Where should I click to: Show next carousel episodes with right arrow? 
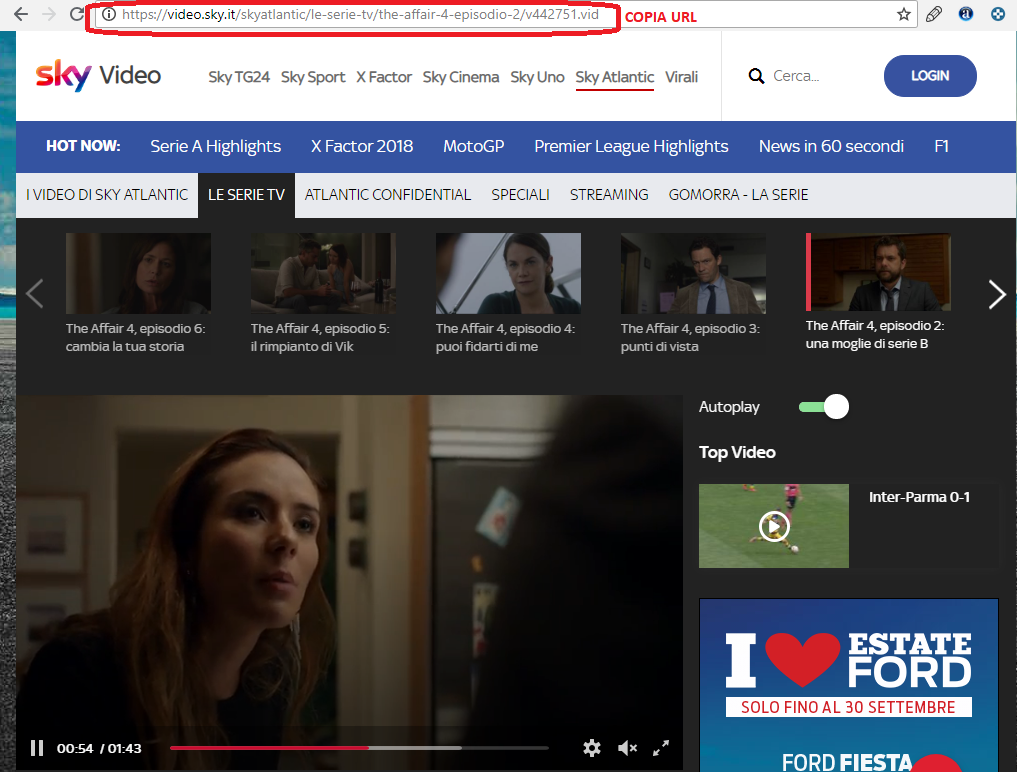click(997, 294)
